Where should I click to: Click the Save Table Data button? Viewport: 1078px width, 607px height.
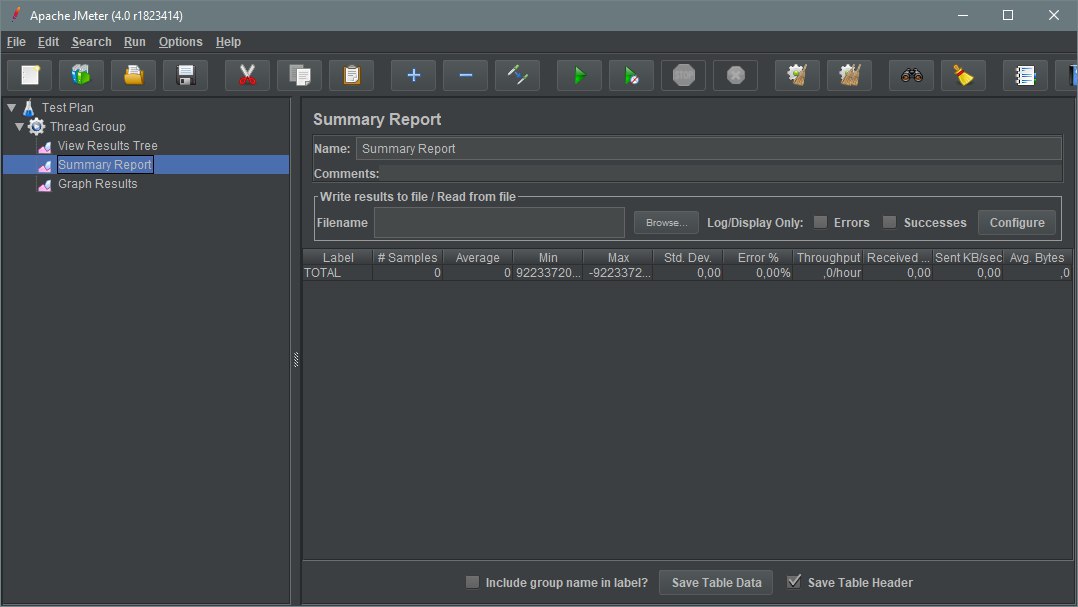point(716,582)
